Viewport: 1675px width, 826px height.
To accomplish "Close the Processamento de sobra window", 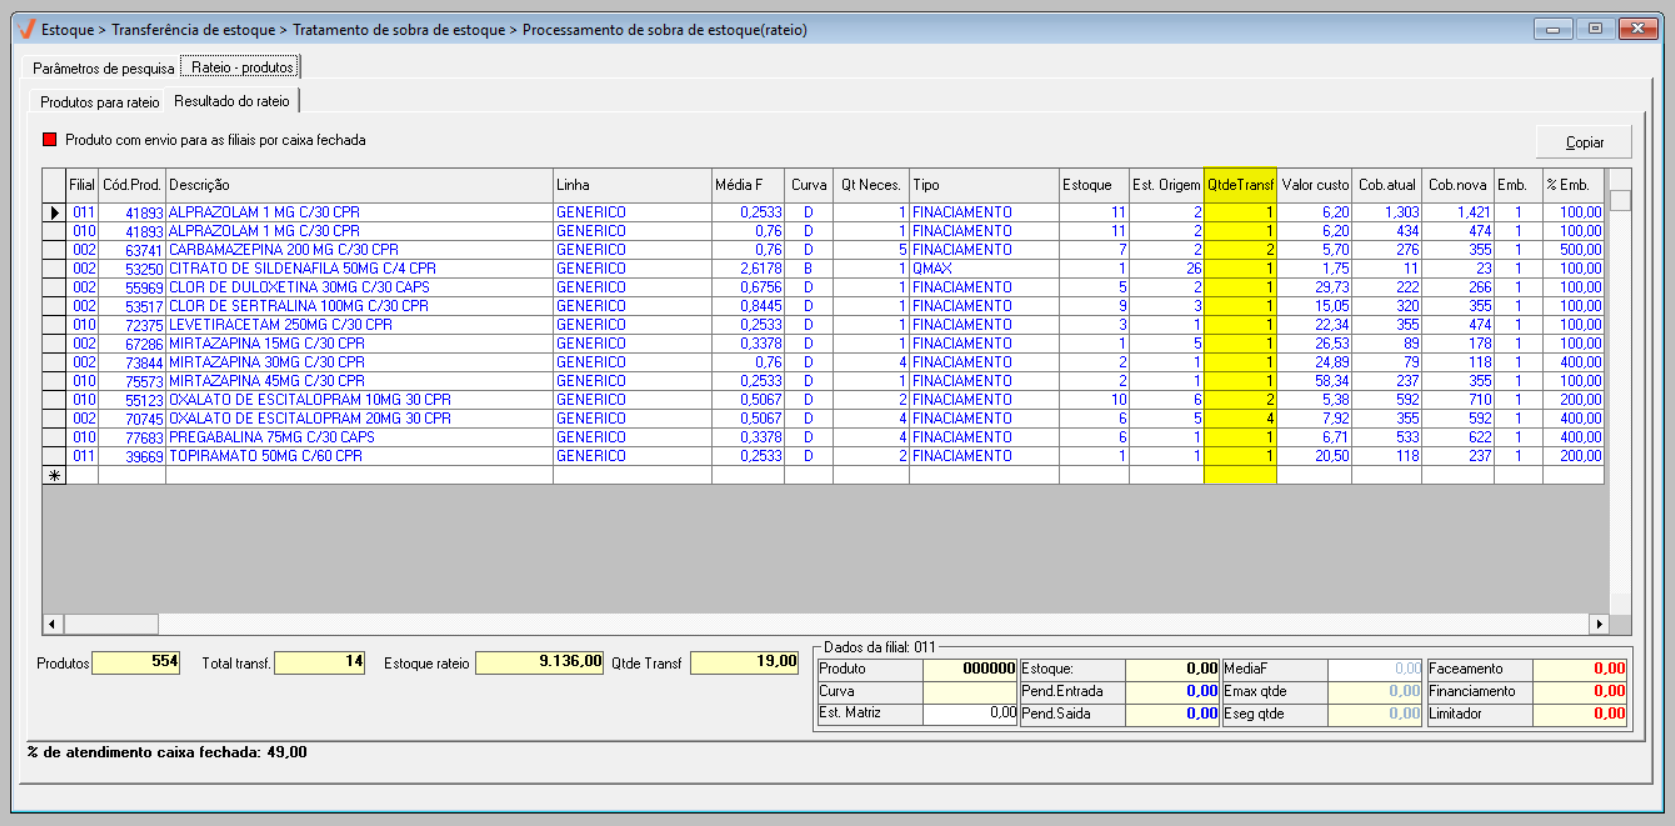I will click(x=1638, y=29).
